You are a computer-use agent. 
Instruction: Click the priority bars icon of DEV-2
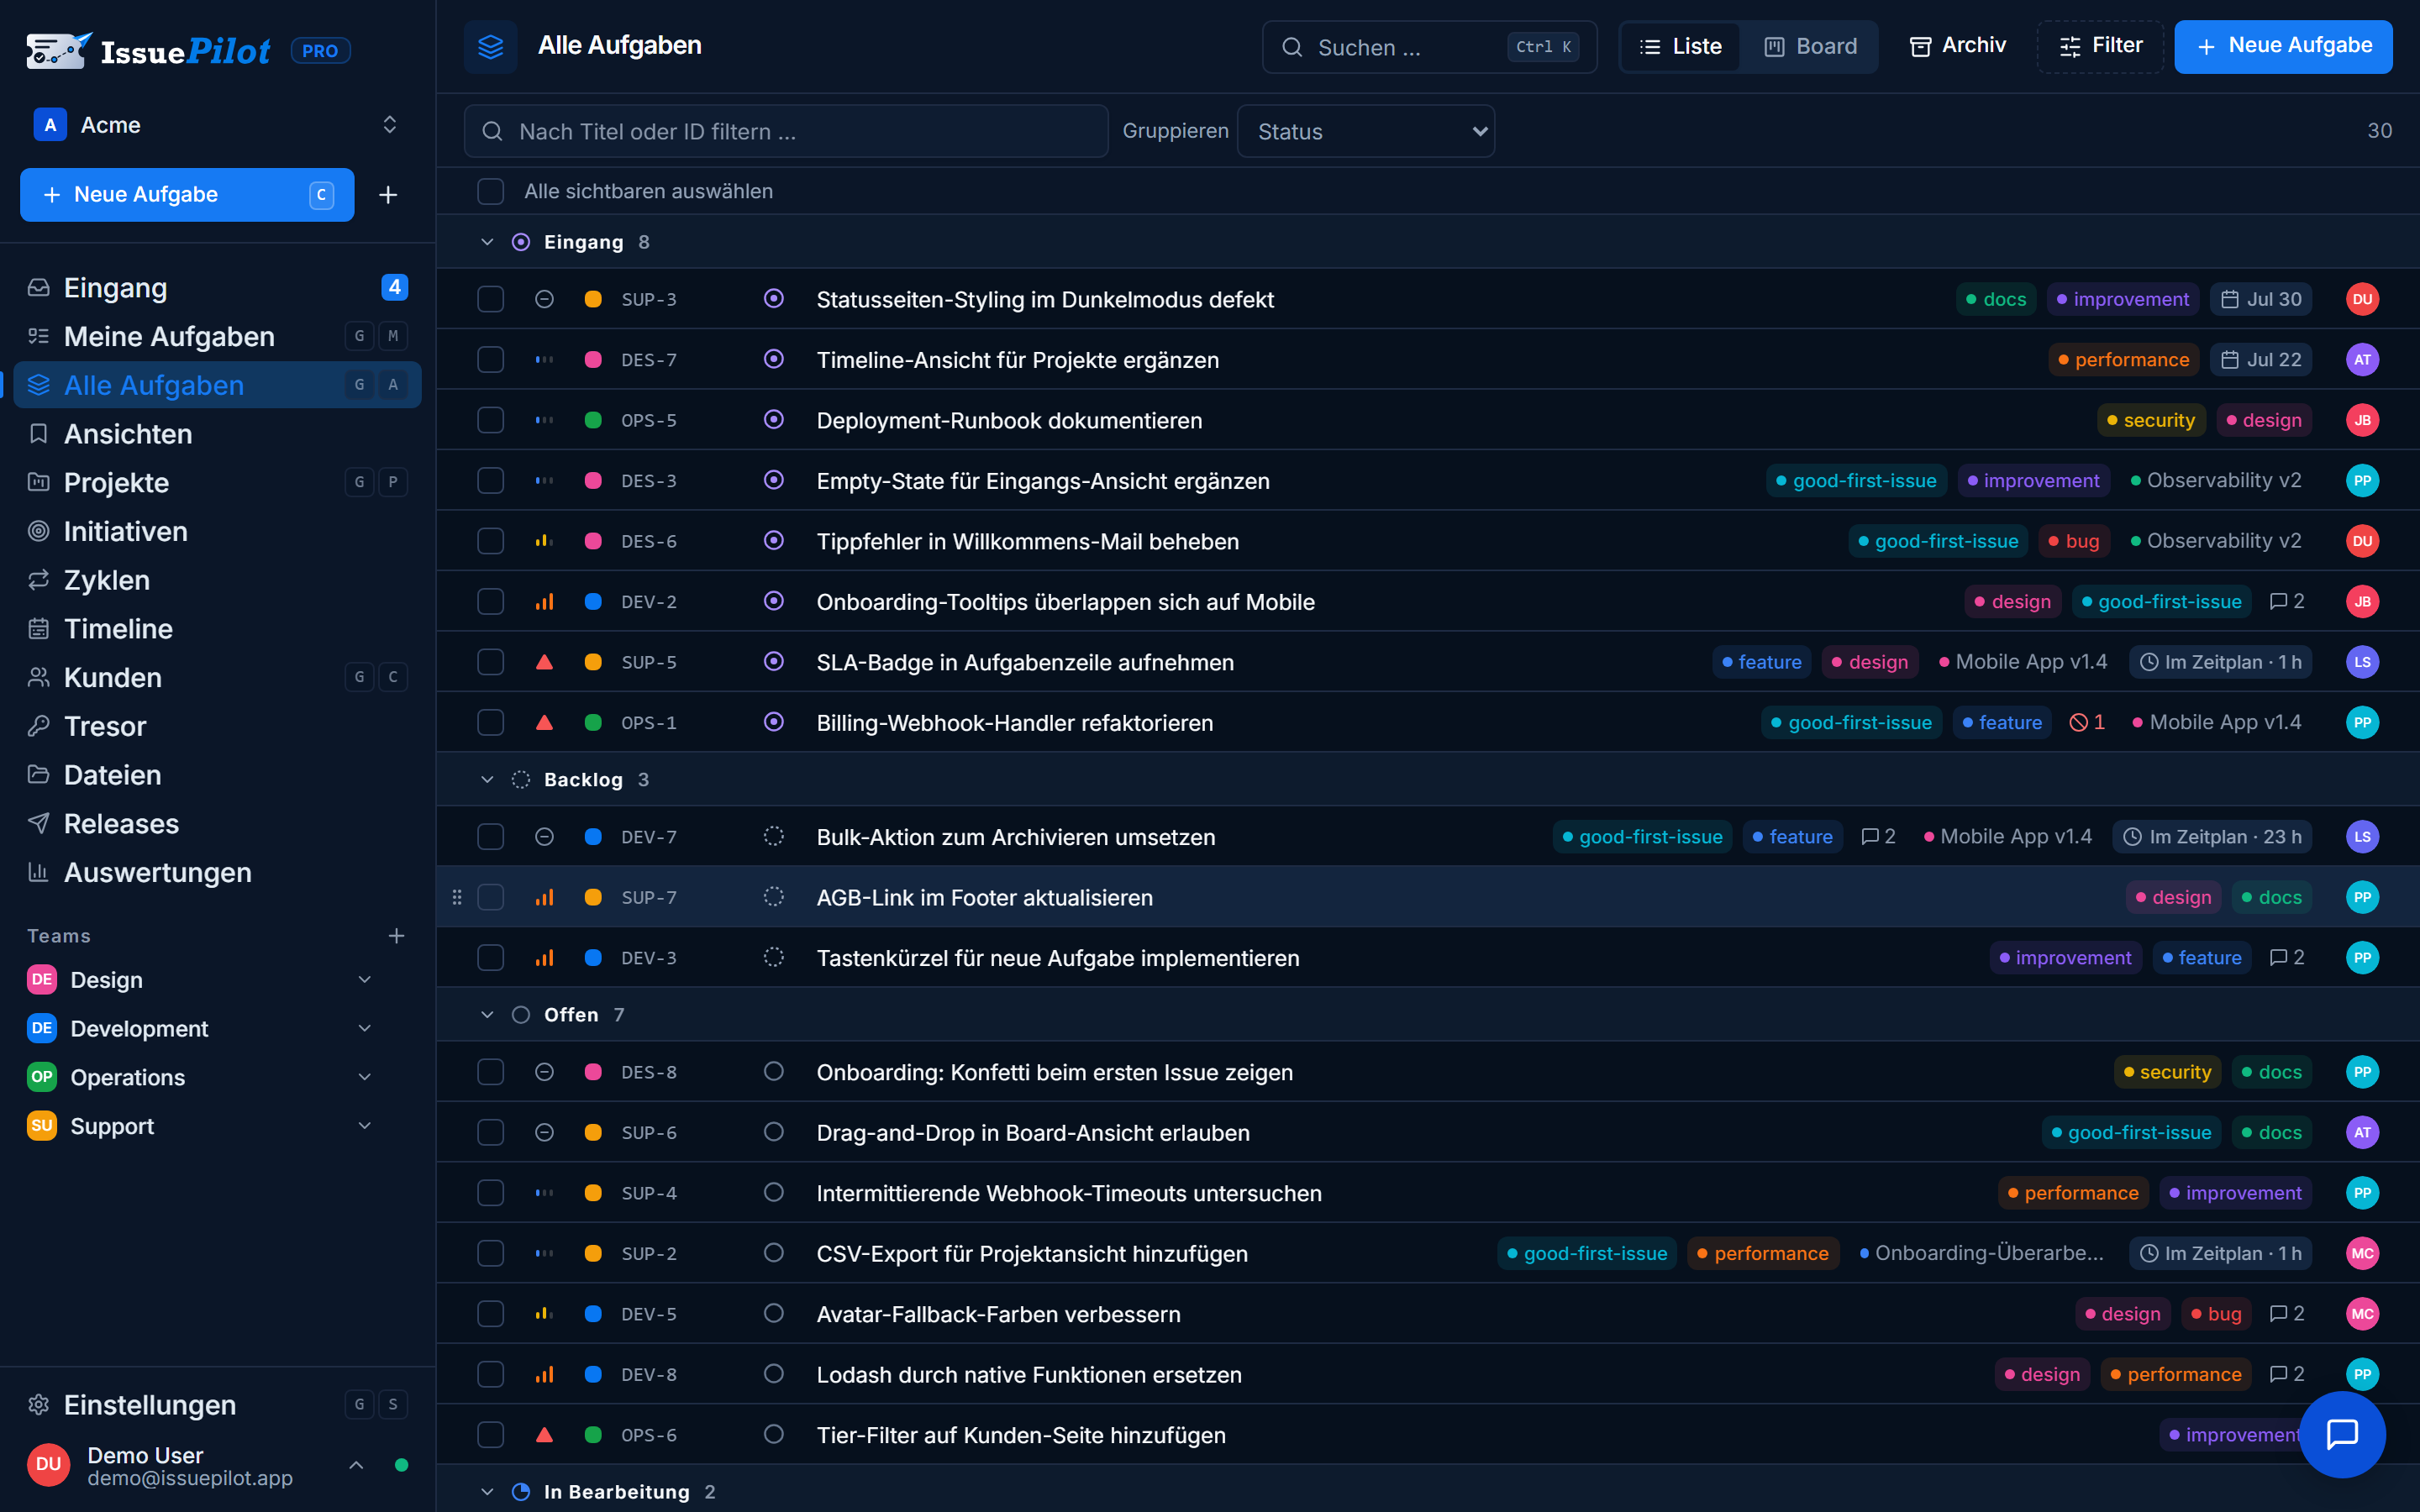pos(544,601)
